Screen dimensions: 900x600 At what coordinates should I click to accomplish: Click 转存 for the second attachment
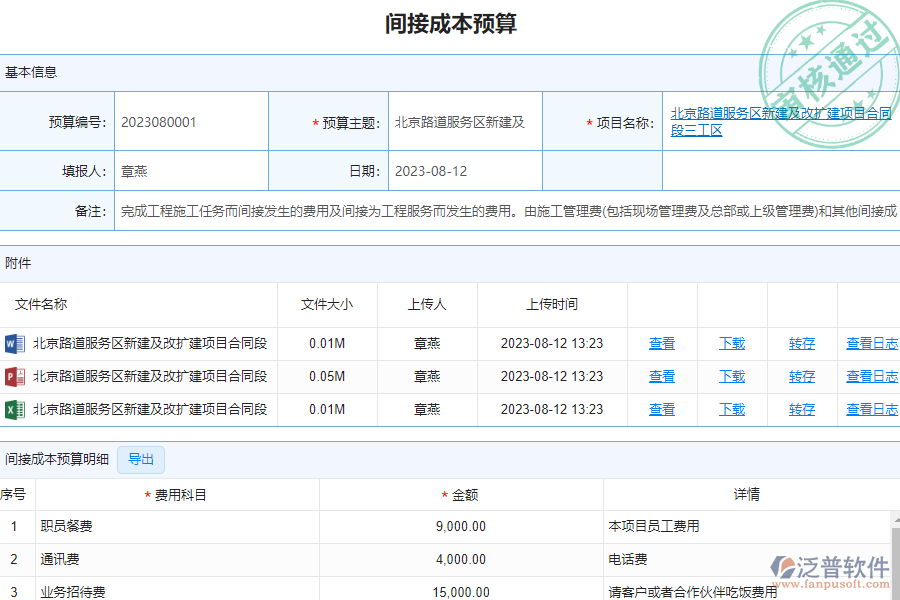801,376
